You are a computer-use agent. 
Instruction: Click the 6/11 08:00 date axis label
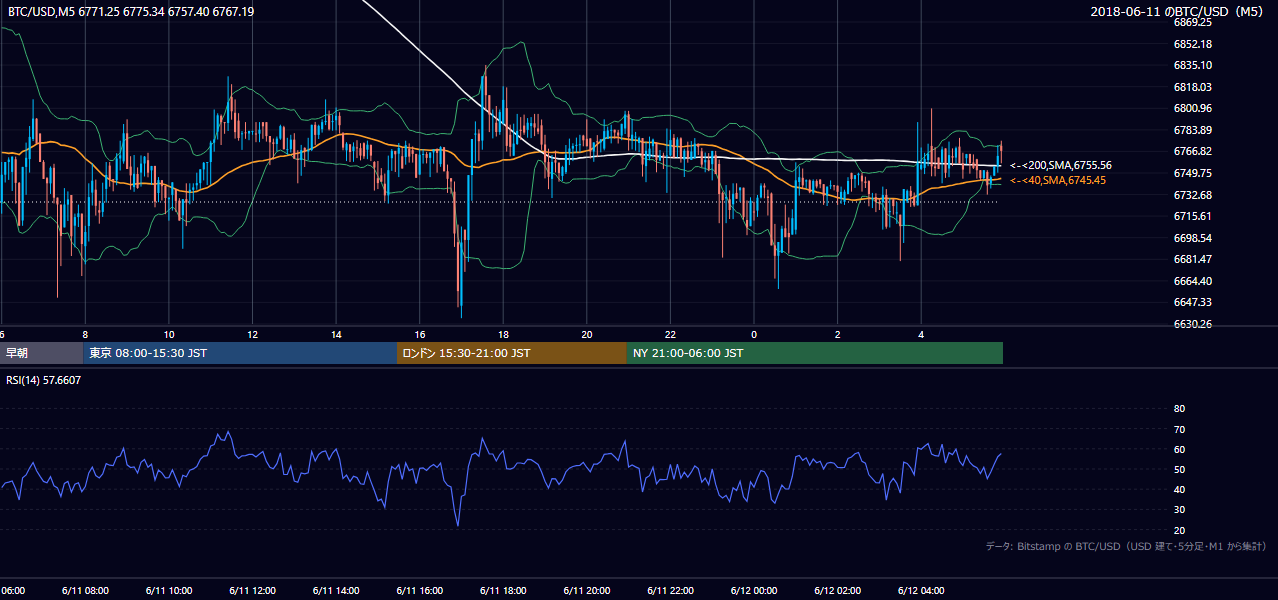[84, 591]
